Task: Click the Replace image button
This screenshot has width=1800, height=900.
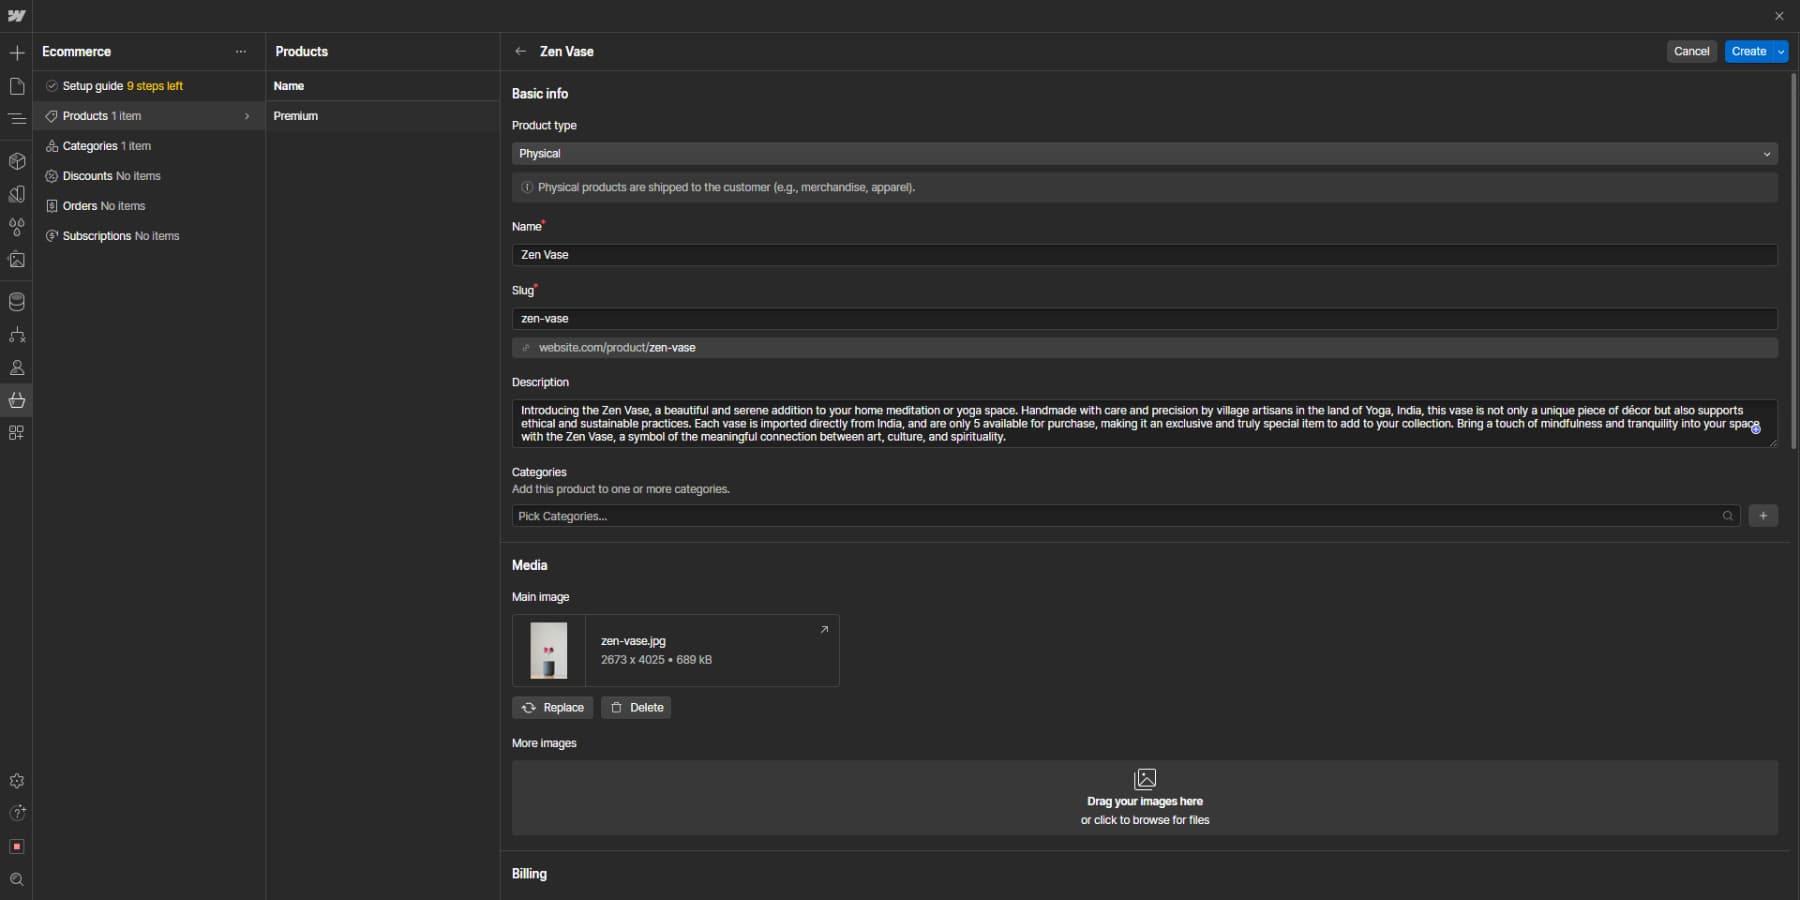Action: [x=553, y=707]
